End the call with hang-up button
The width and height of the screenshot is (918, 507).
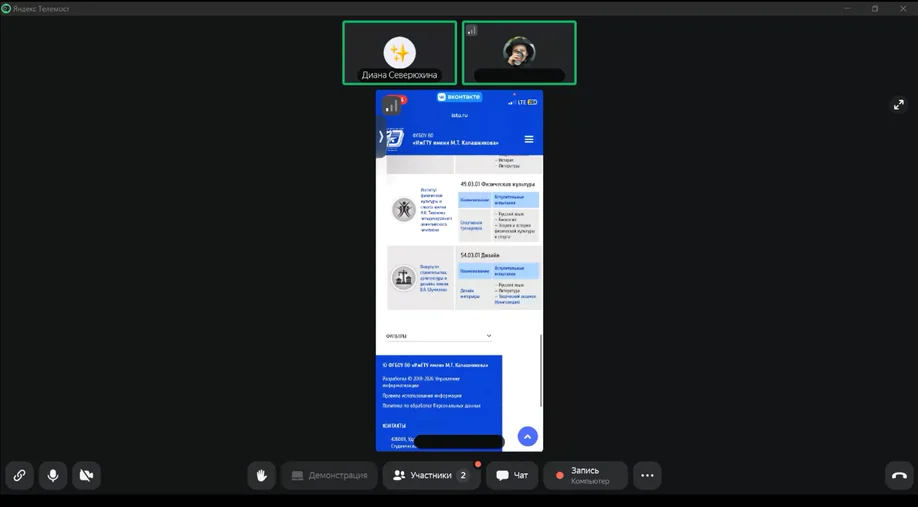(899, 475)
